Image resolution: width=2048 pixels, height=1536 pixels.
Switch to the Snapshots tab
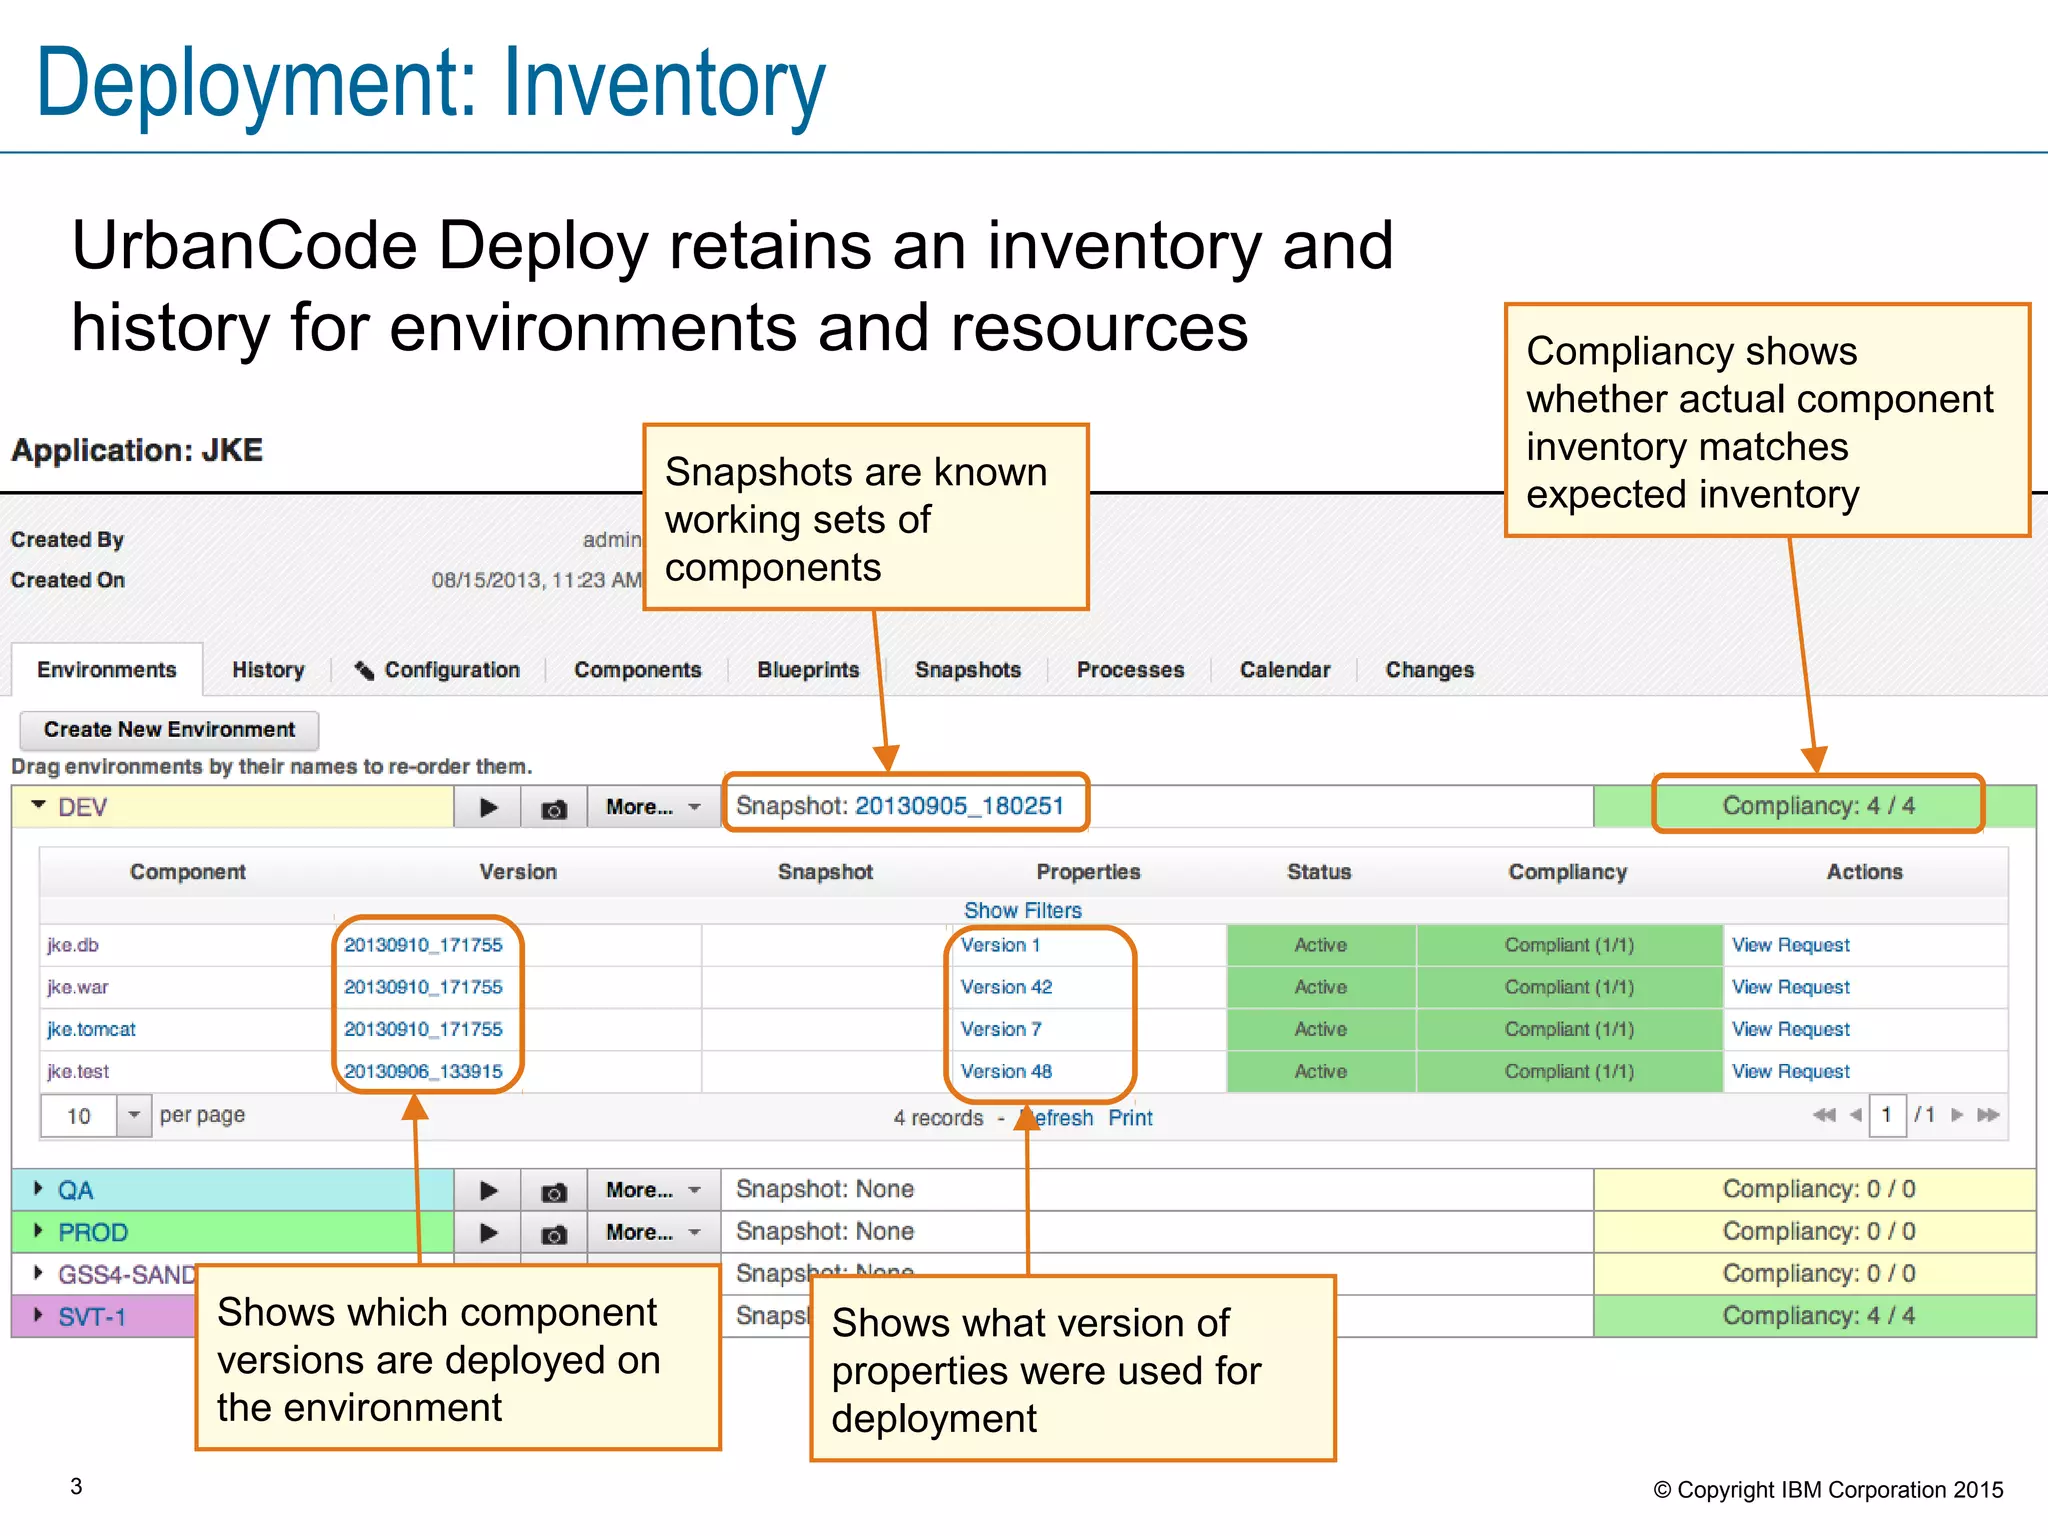967,670
